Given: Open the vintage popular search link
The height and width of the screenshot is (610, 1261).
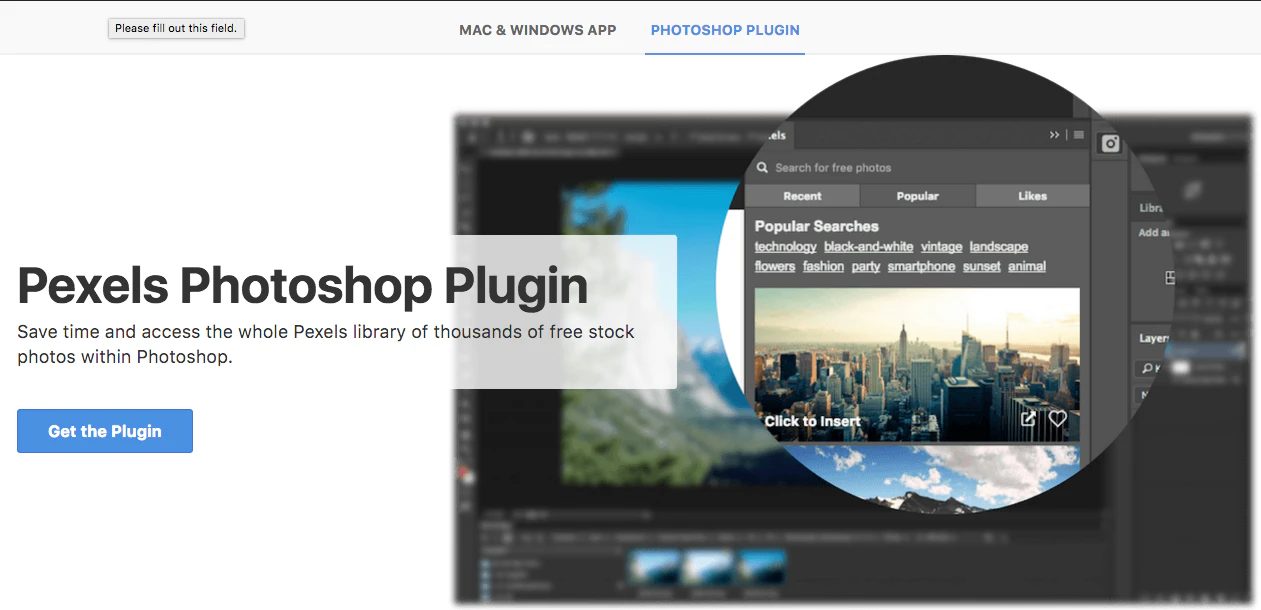Looking at the screenshot, I should click(941, 247).
